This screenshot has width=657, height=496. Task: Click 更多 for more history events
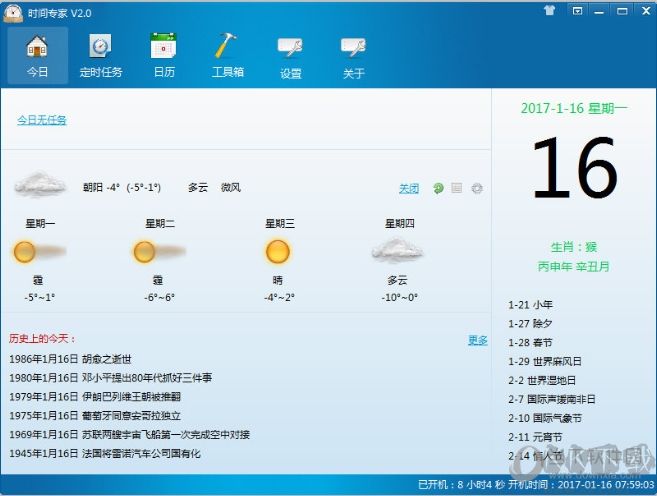[x=478, y=340]
